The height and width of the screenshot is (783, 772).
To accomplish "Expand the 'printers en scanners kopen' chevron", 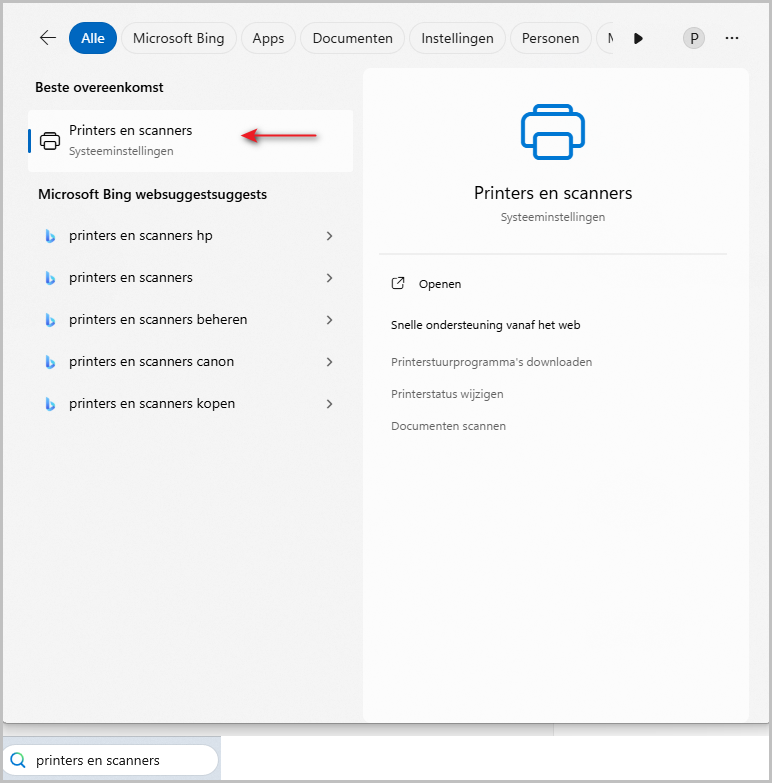I will (329, 404).
